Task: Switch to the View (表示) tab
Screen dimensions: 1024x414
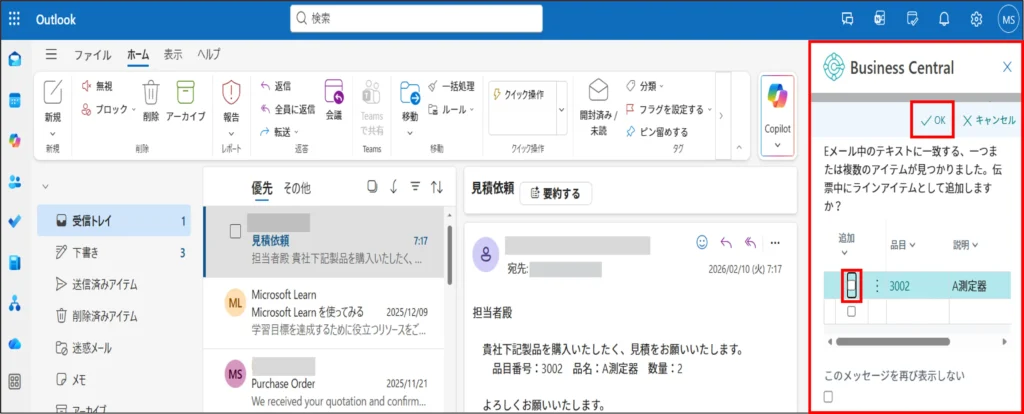Action: (x=173, y=55)
